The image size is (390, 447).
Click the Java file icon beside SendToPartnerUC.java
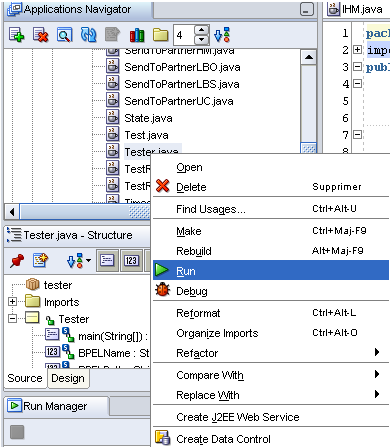tap(113, 100)
